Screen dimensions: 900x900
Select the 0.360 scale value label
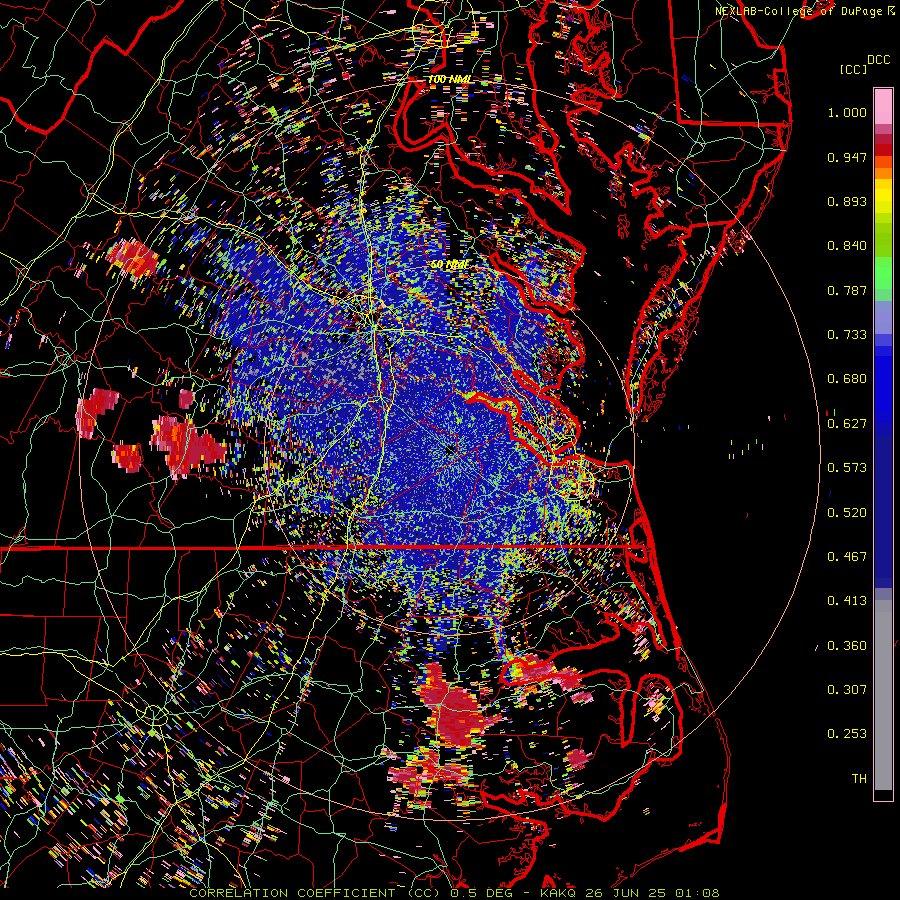847,646
